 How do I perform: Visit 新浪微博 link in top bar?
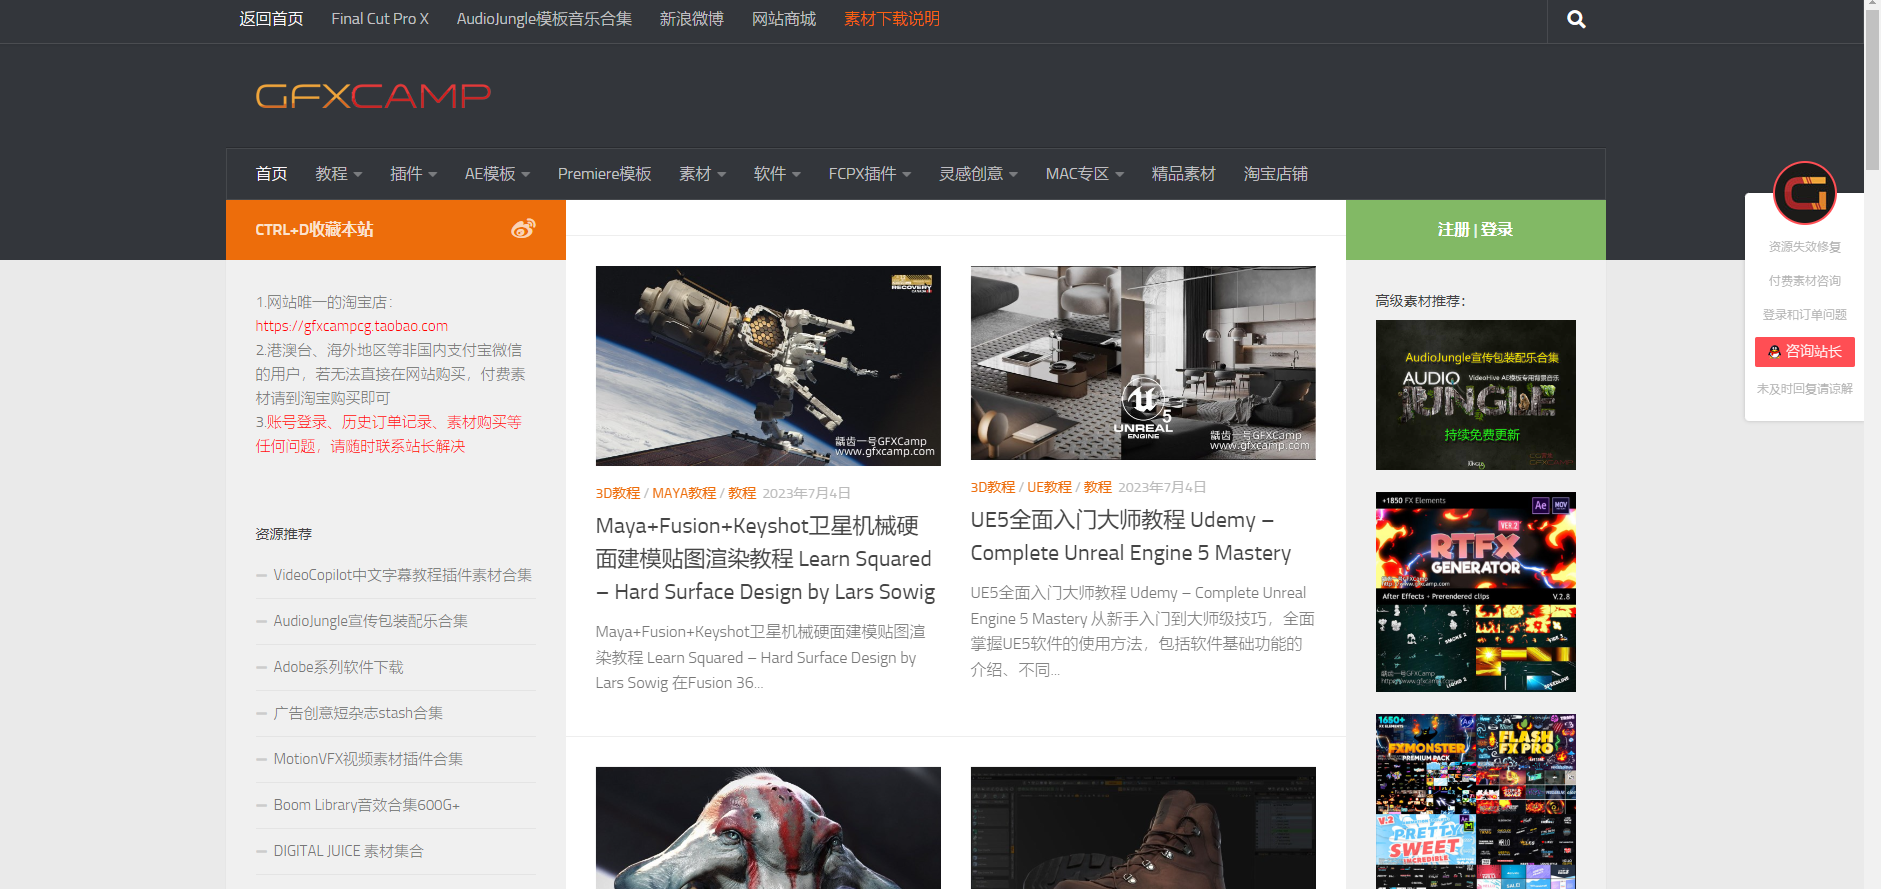(x=692, y=19)
